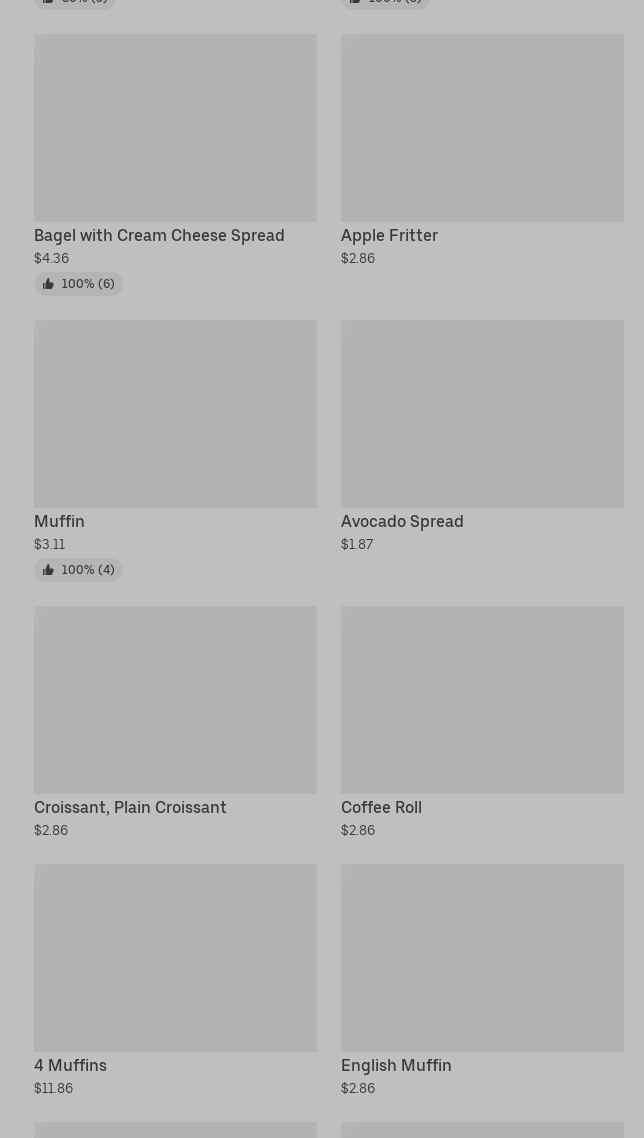Click thumbs-up icon on Muffin rating
Screen dimensions: 644x1138
[x=48, y=570]
